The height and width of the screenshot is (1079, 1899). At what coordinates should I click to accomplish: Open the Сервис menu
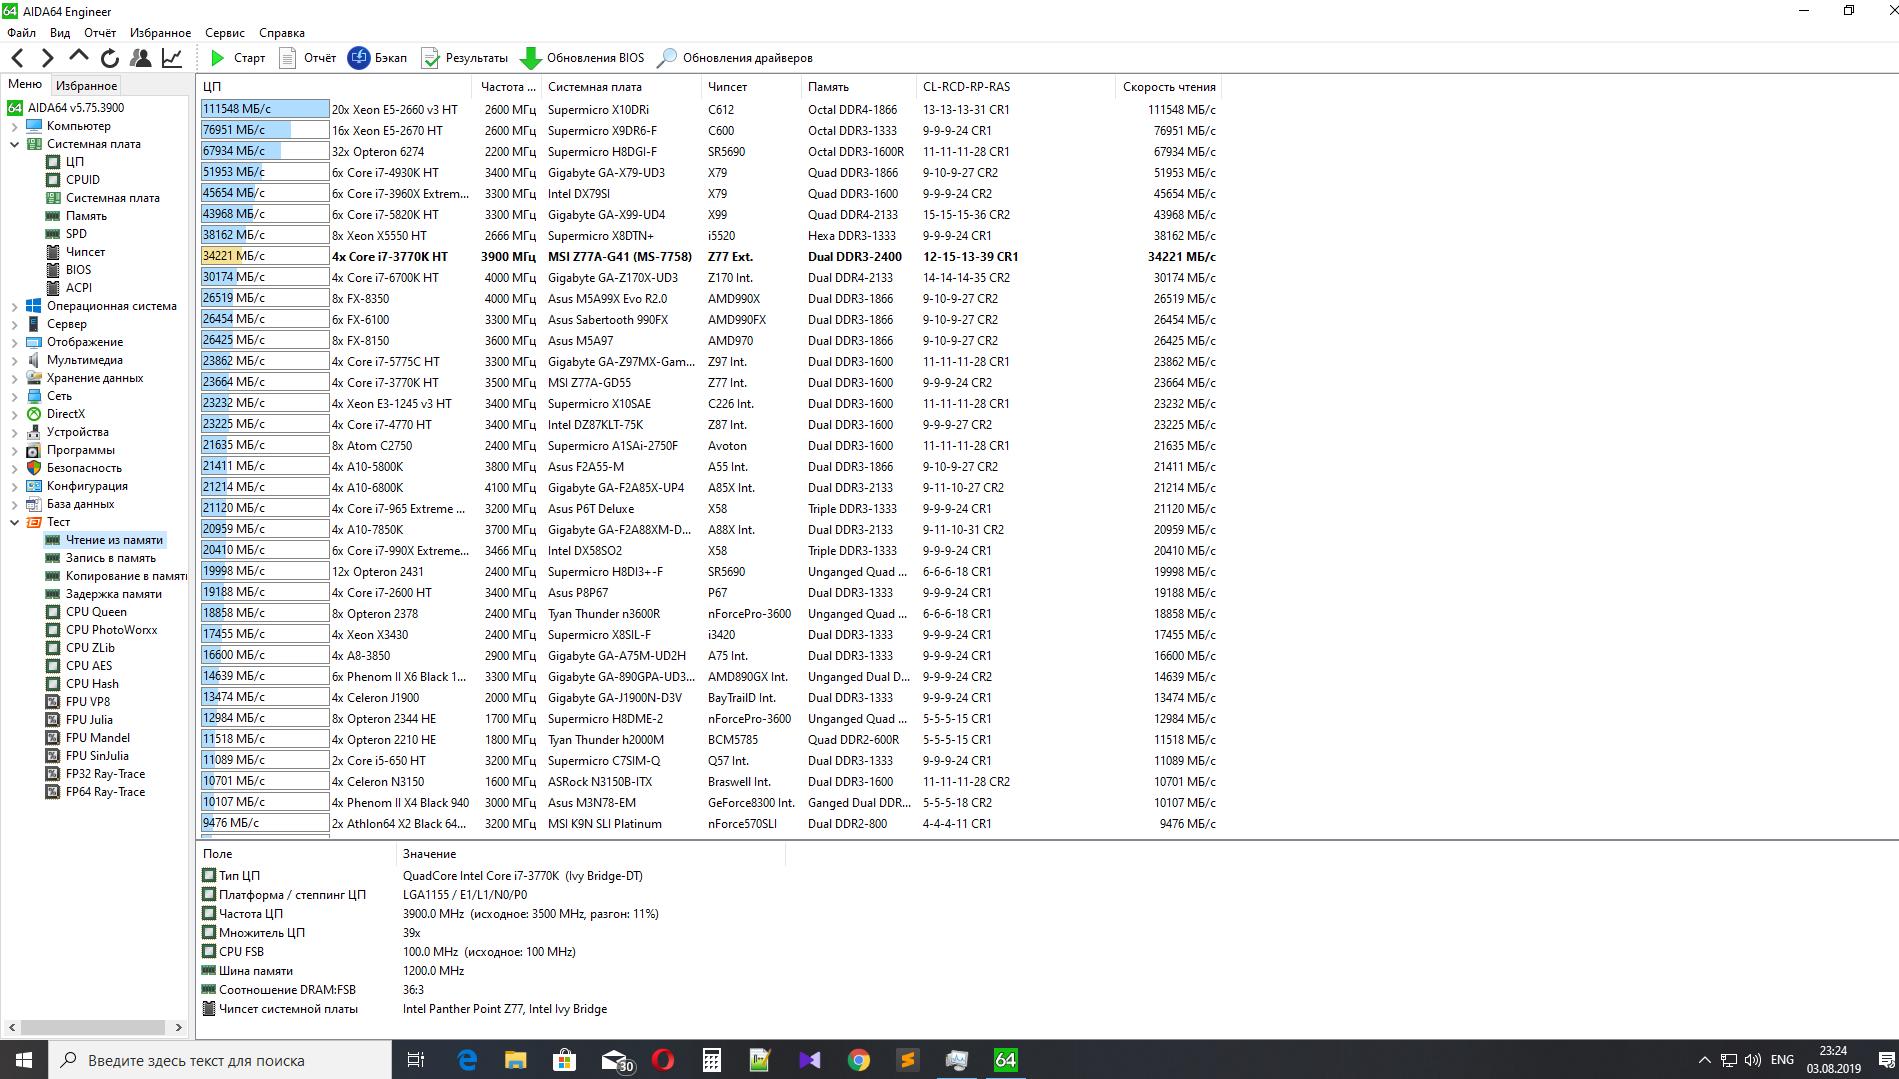point(225,33)
